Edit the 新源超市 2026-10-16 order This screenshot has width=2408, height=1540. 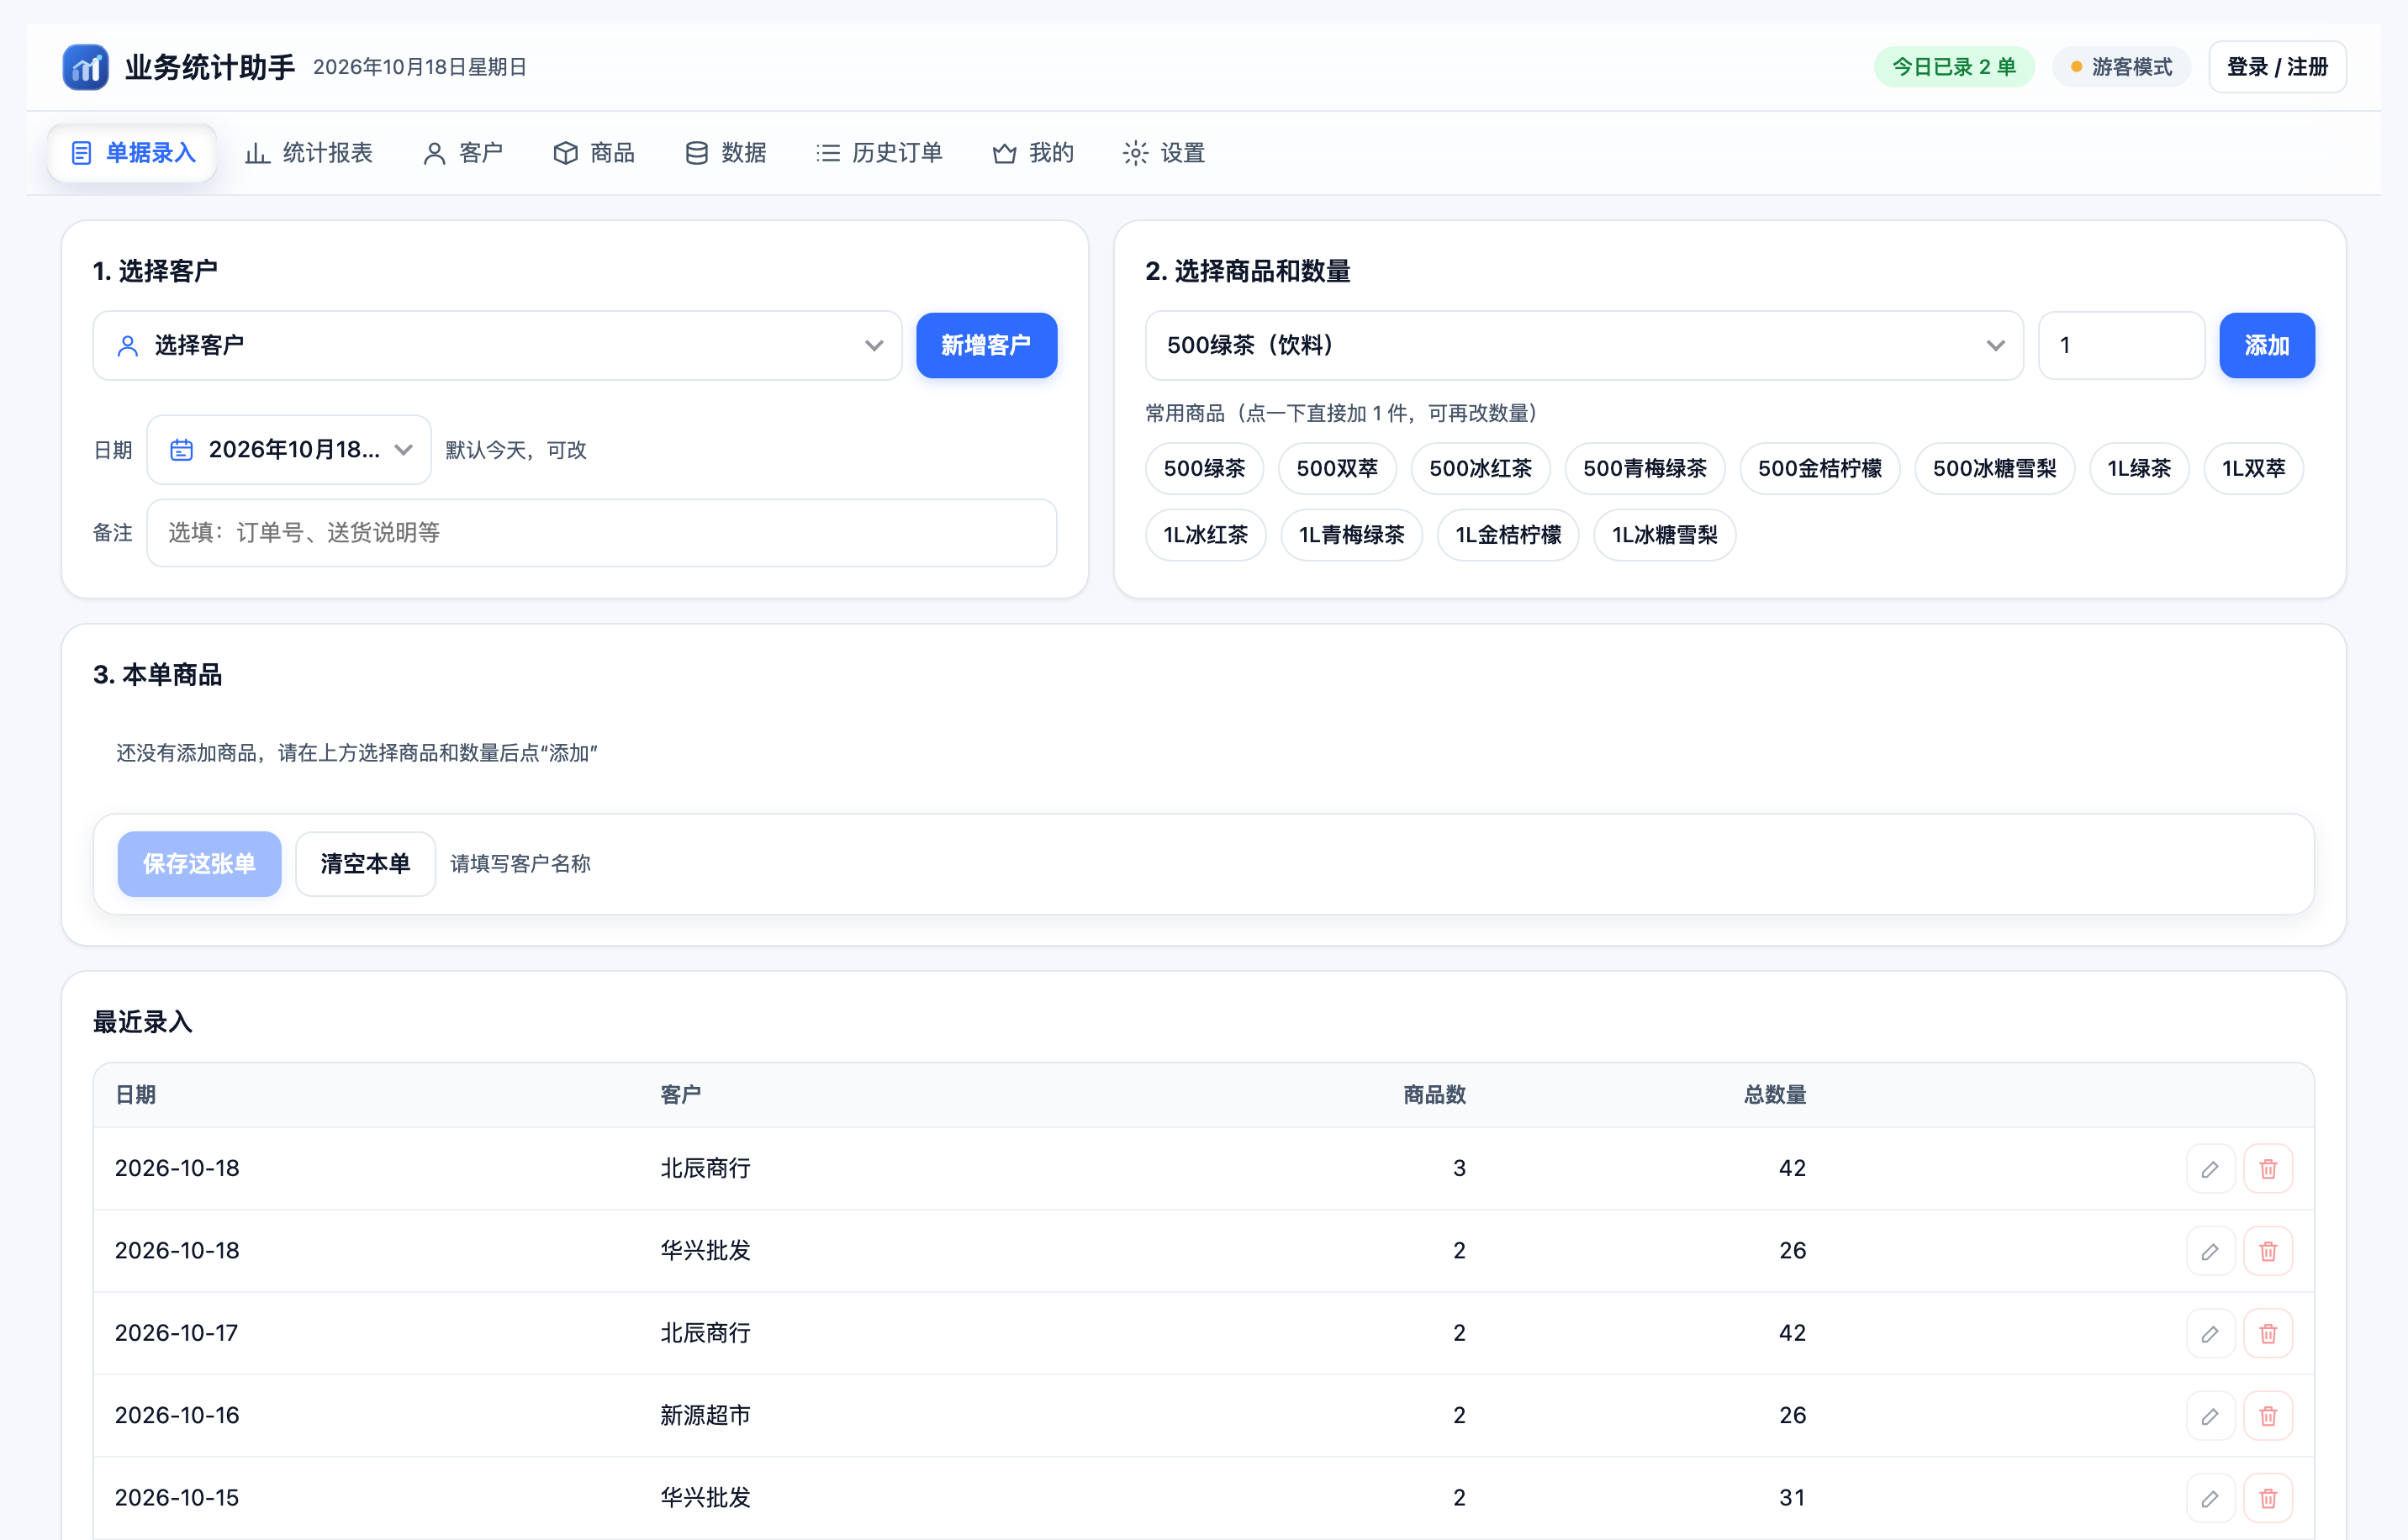2210,1416
